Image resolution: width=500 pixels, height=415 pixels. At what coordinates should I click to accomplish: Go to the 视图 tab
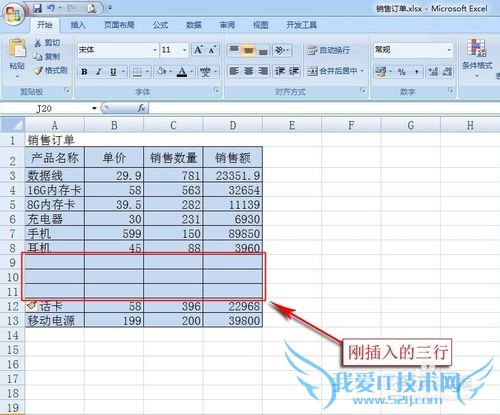pos(260,25)
